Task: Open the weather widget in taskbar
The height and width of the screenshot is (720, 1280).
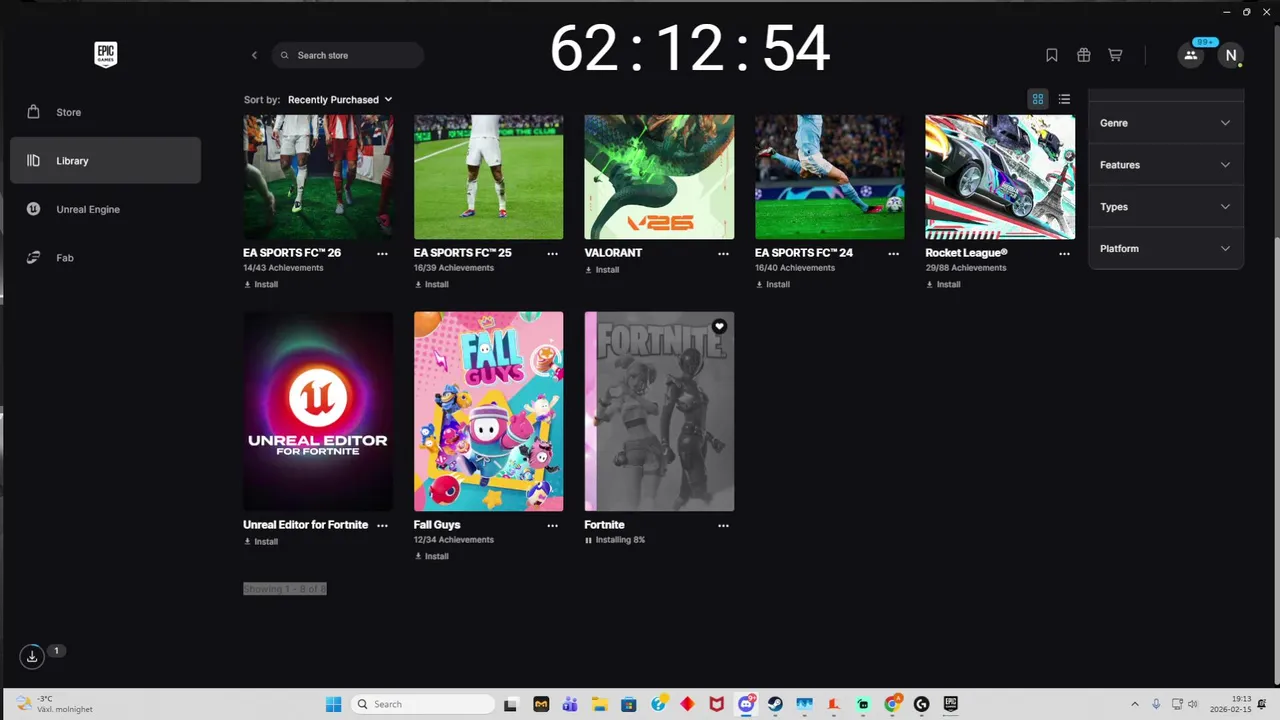Action: [55, 704]
